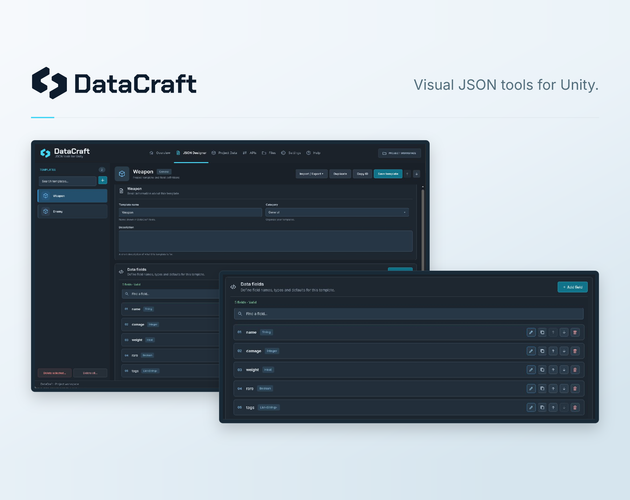Move the rare field up
630x500 pixels.
coord(553,388)
